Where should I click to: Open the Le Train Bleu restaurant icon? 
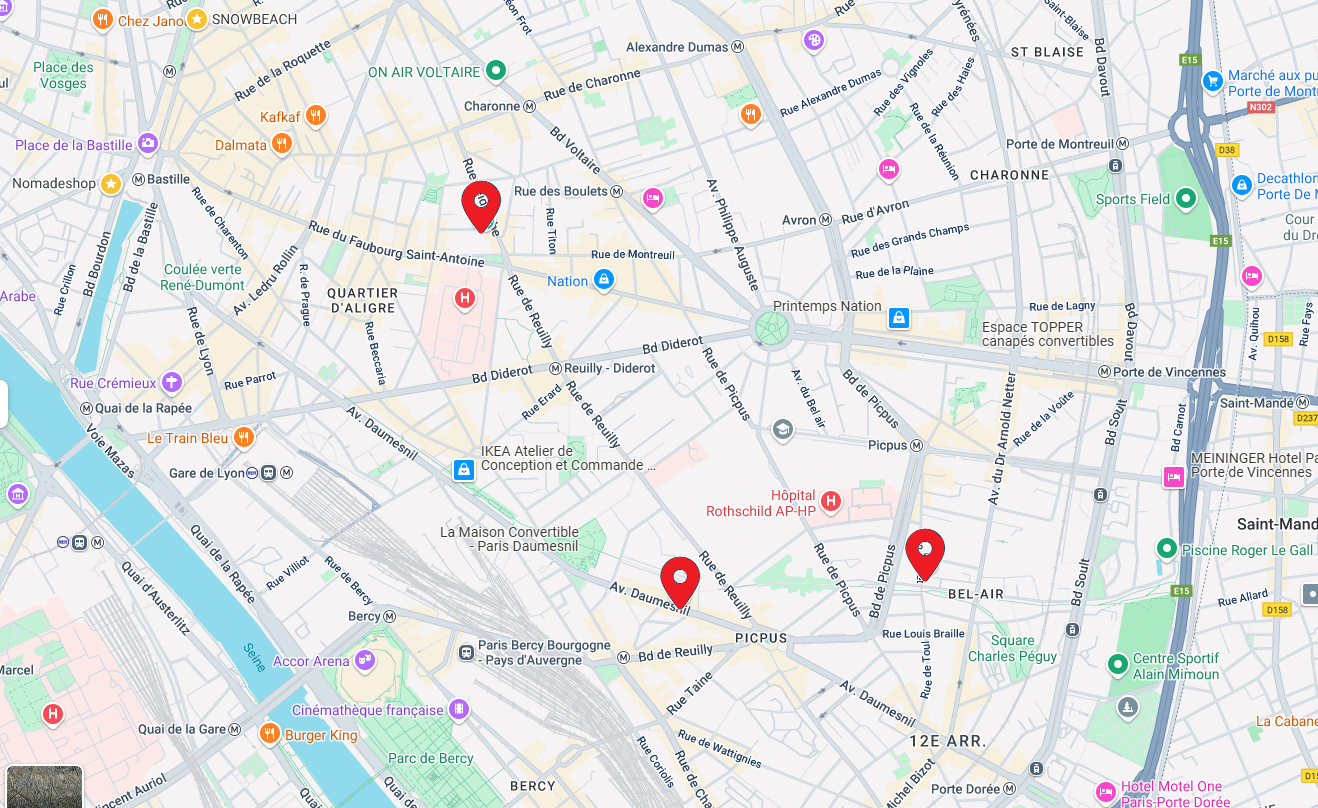[x=242, y=438]
